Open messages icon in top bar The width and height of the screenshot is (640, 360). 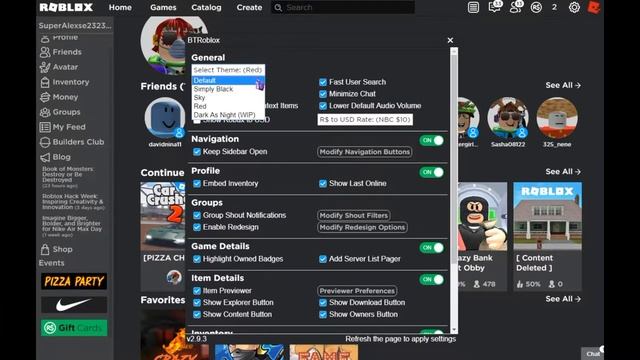(495, 7)
